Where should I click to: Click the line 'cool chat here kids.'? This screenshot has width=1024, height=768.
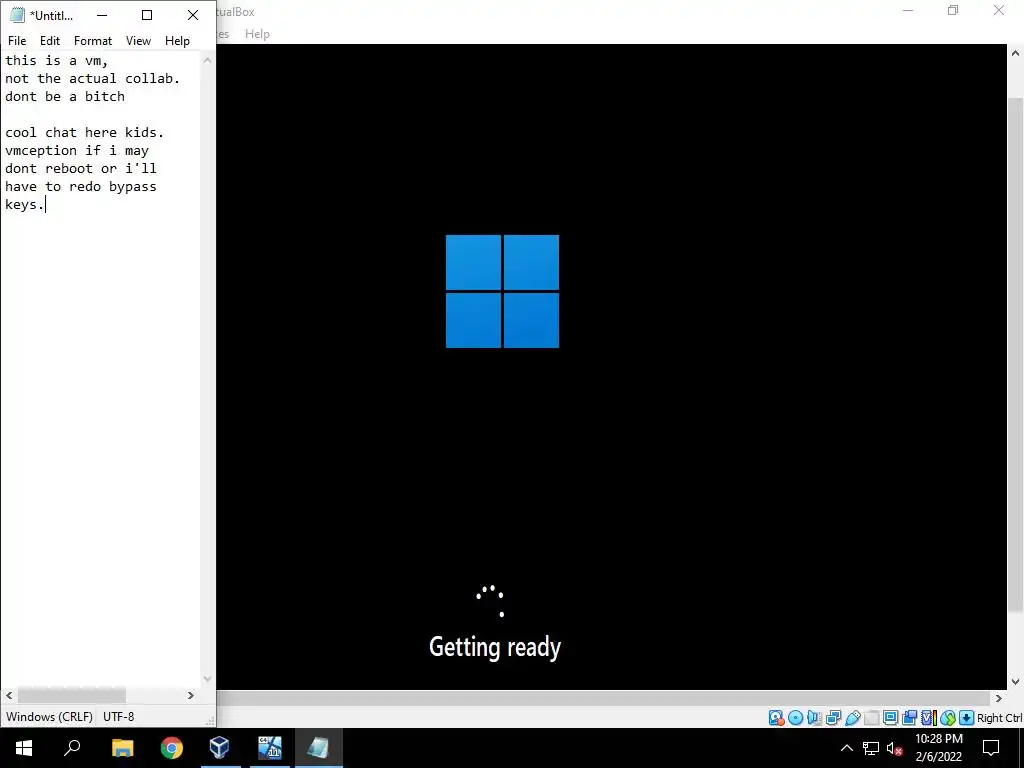click(x=84, y=133)
